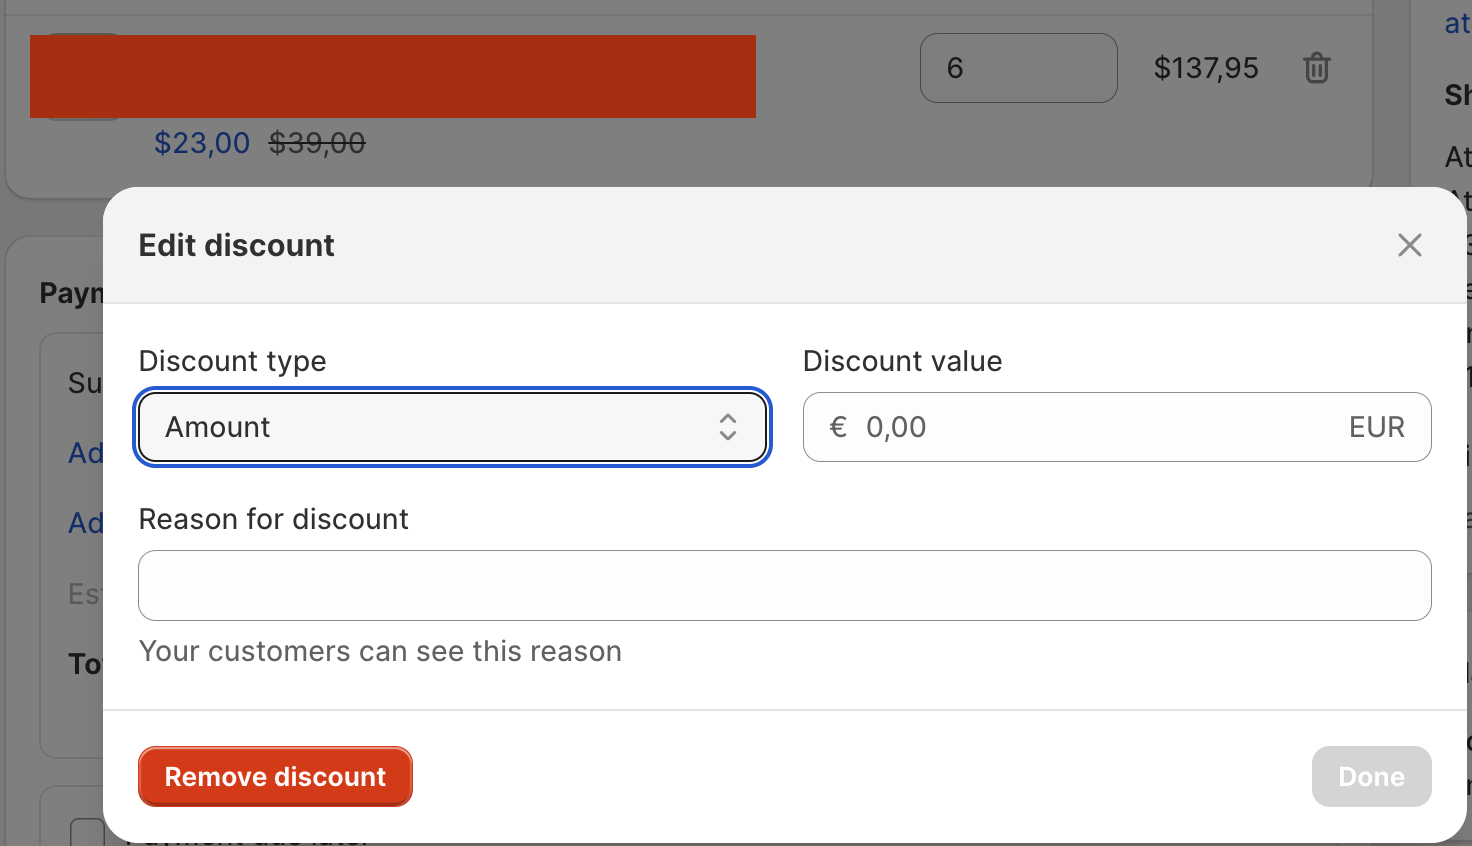1472x846 pixels.
Task: Open the Discount type Amount dropdown
Action: pyautogui.click(x=452, y=427)
